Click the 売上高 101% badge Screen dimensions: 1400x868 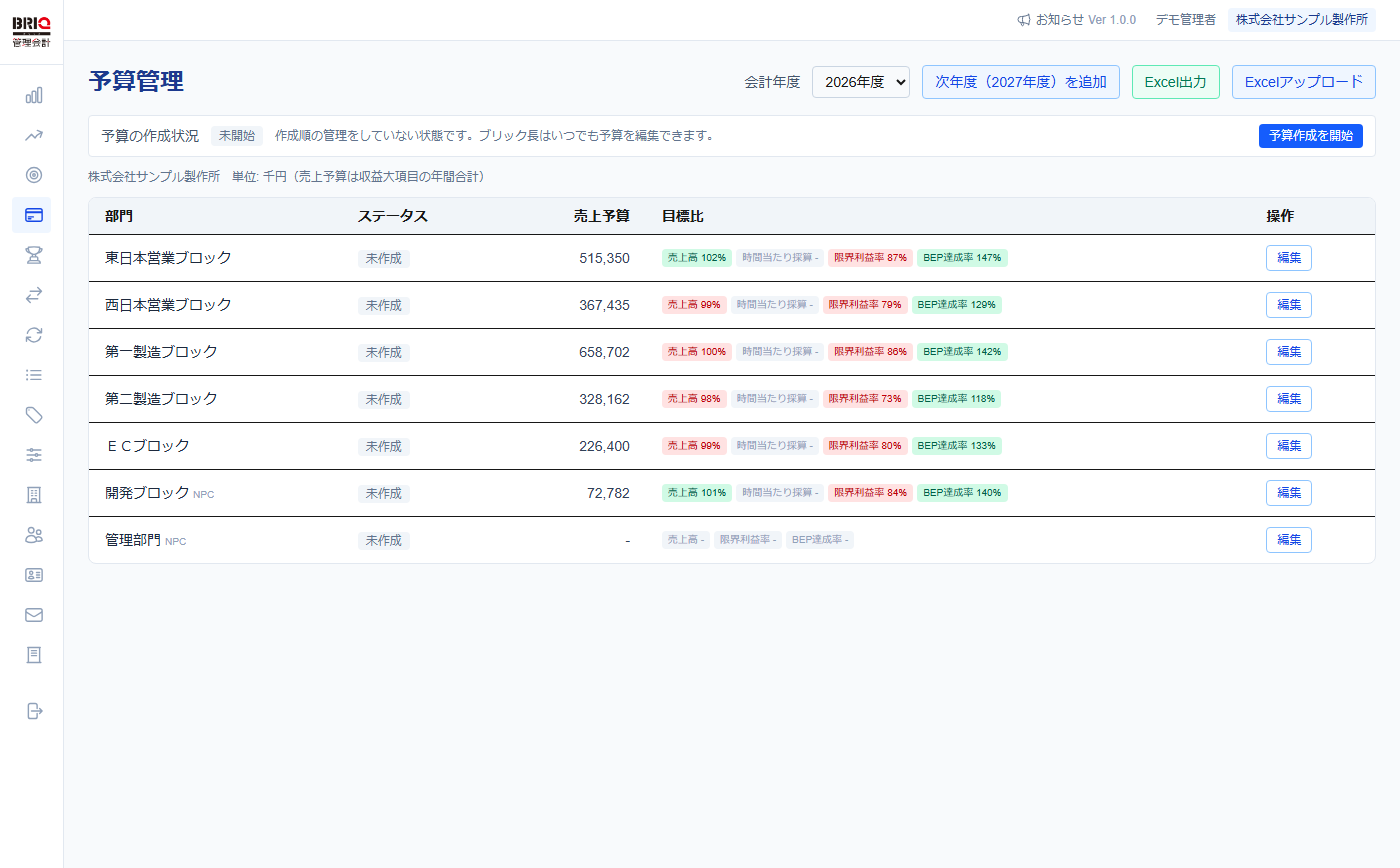[697, 493]
